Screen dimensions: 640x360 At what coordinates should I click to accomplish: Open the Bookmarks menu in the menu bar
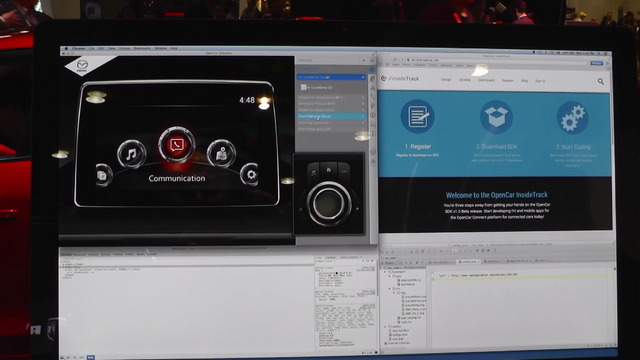[x=142, y=48]
